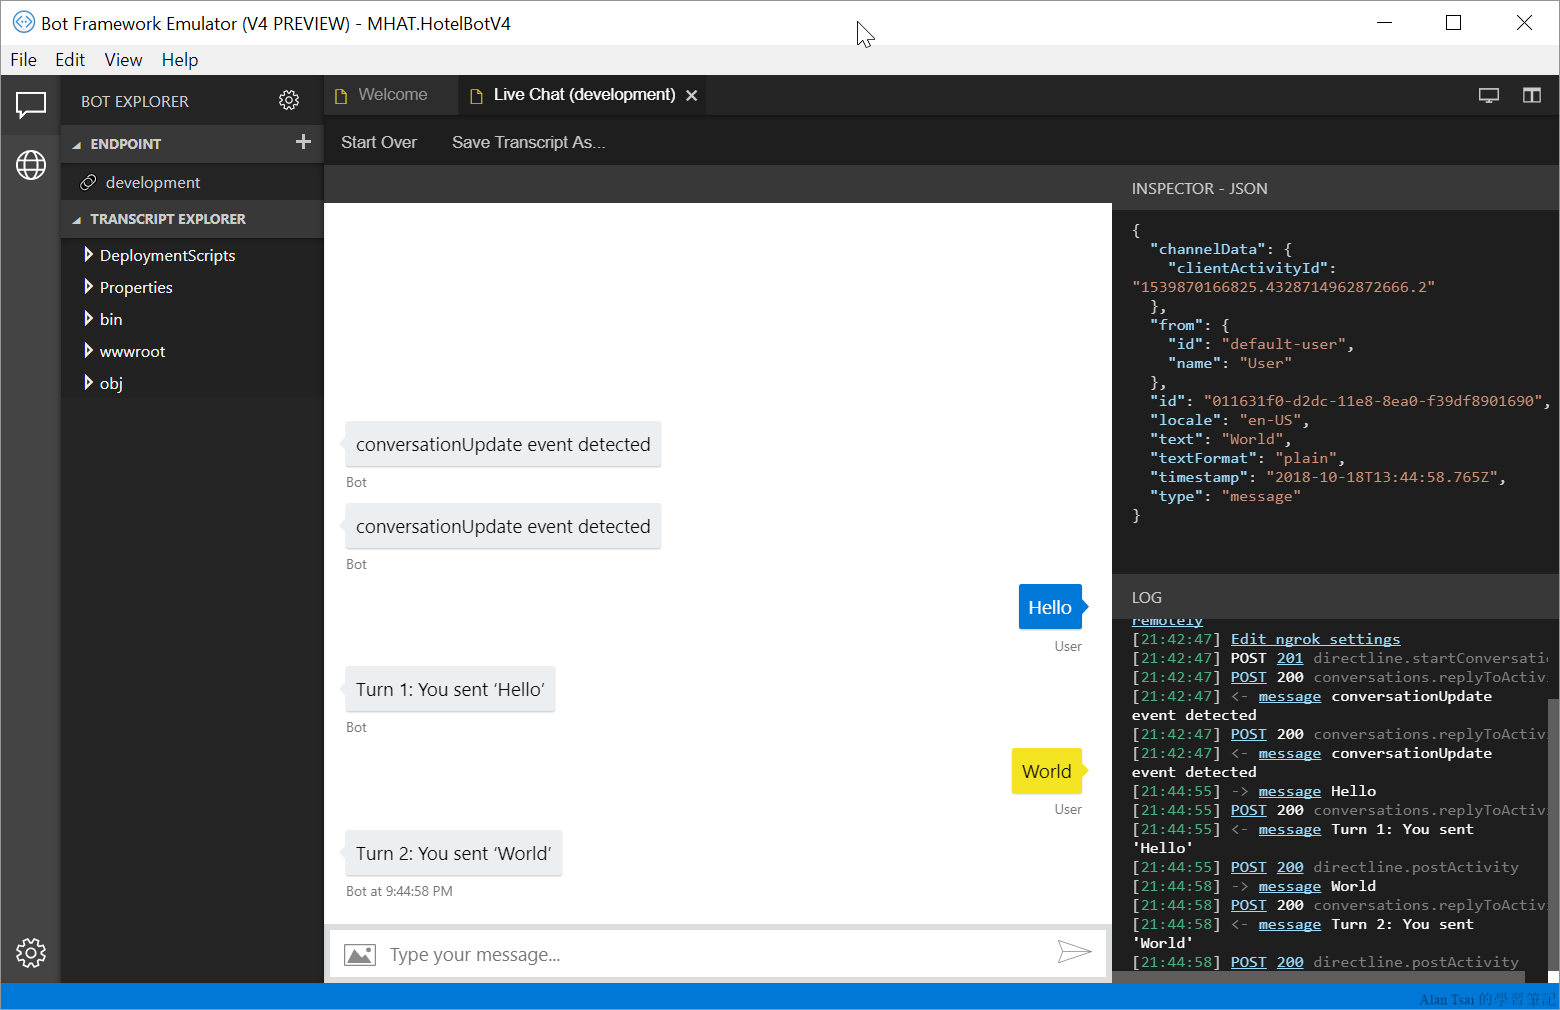Select the yellow 'World' user message bubble
Viewport: 1560px width, 1010px height.
pyautogui.click(x=1047, y=771)
